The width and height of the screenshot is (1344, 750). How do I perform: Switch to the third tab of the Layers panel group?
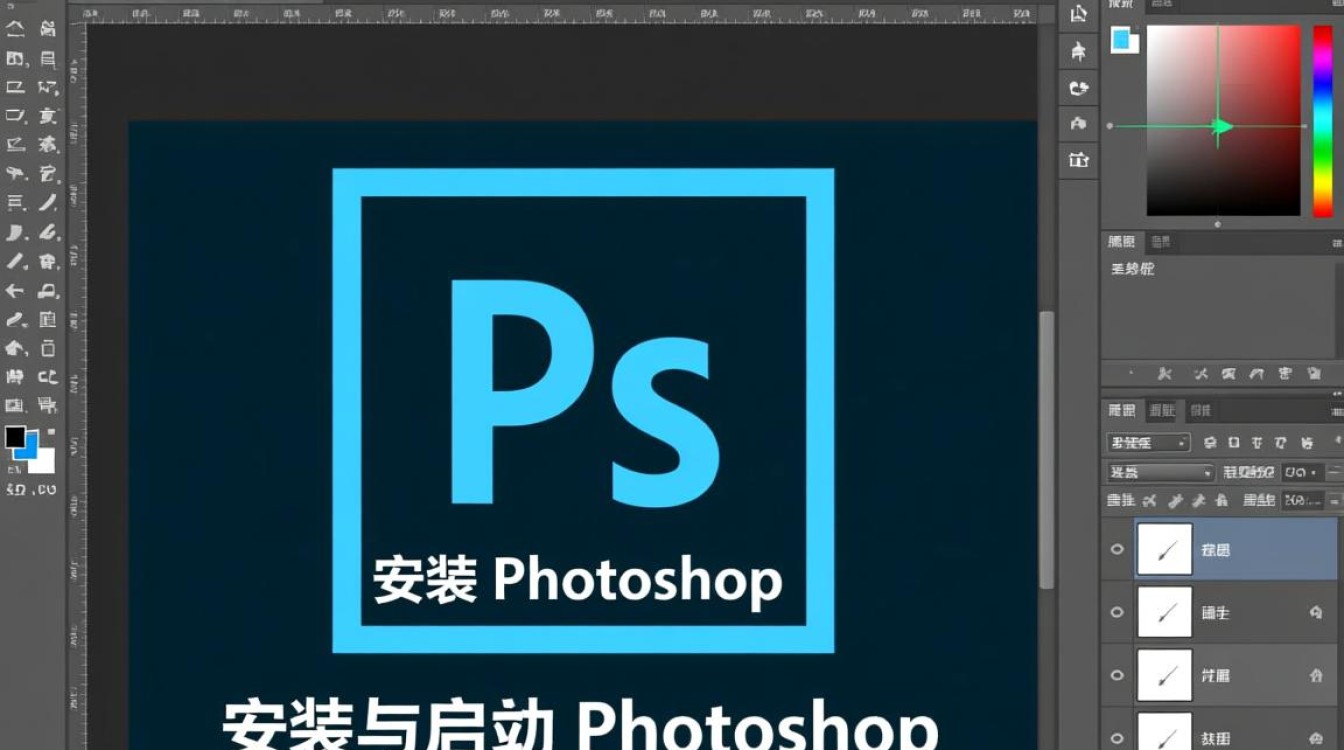[x=1201, y=410]
